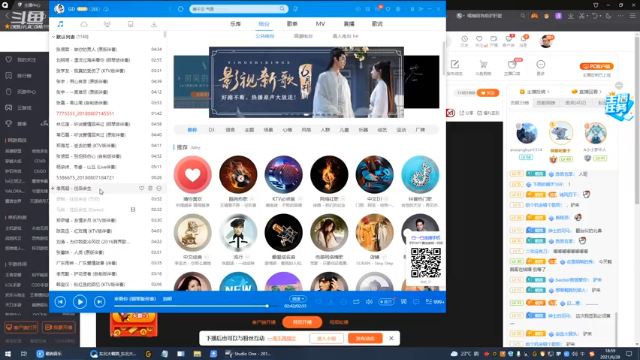Click the refresh circle icon left of search
The image size is (640, 360).
(180, 9)
